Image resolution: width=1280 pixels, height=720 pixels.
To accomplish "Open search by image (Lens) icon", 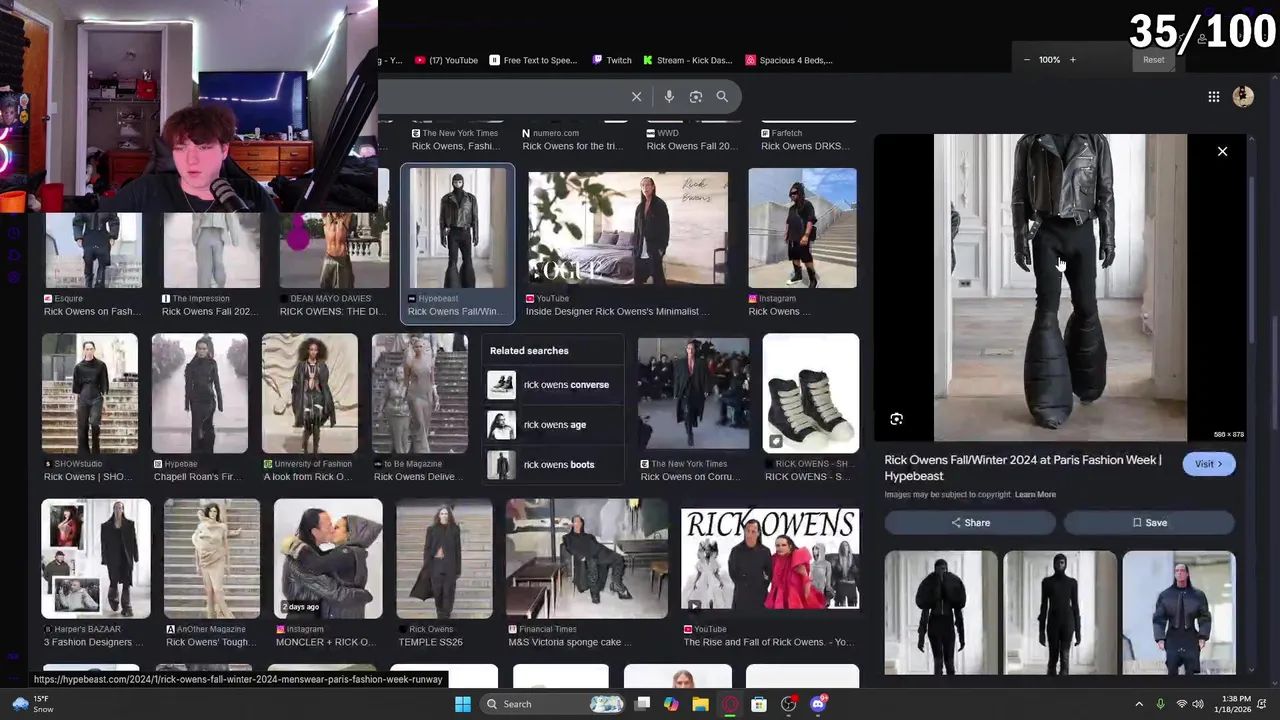I will [696, 97].
